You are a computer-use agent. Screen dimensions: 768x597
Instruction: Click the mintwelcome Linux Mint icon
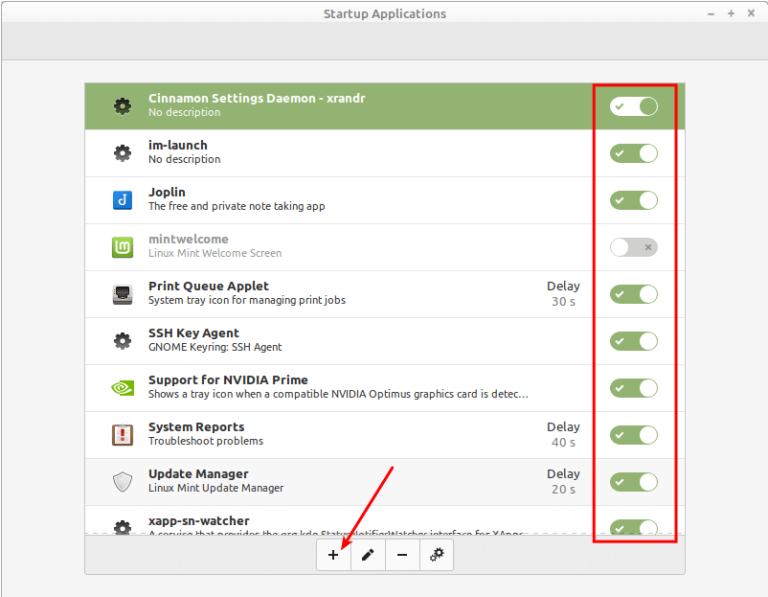pos(122,247)
